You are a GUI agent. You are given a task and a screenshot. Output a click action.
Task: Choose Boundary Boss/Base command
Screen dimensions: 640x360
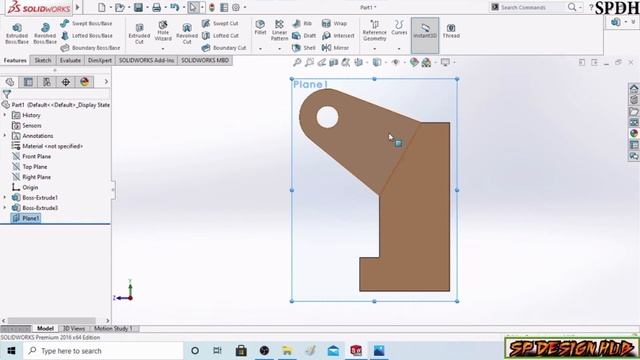90,48
